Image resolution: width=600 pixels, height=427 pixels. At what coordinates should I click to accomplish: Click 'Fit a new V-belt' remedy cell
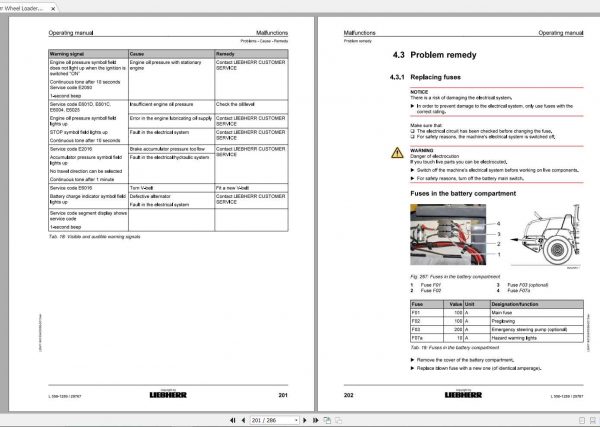pyautogui.click(x=251, y=188)
